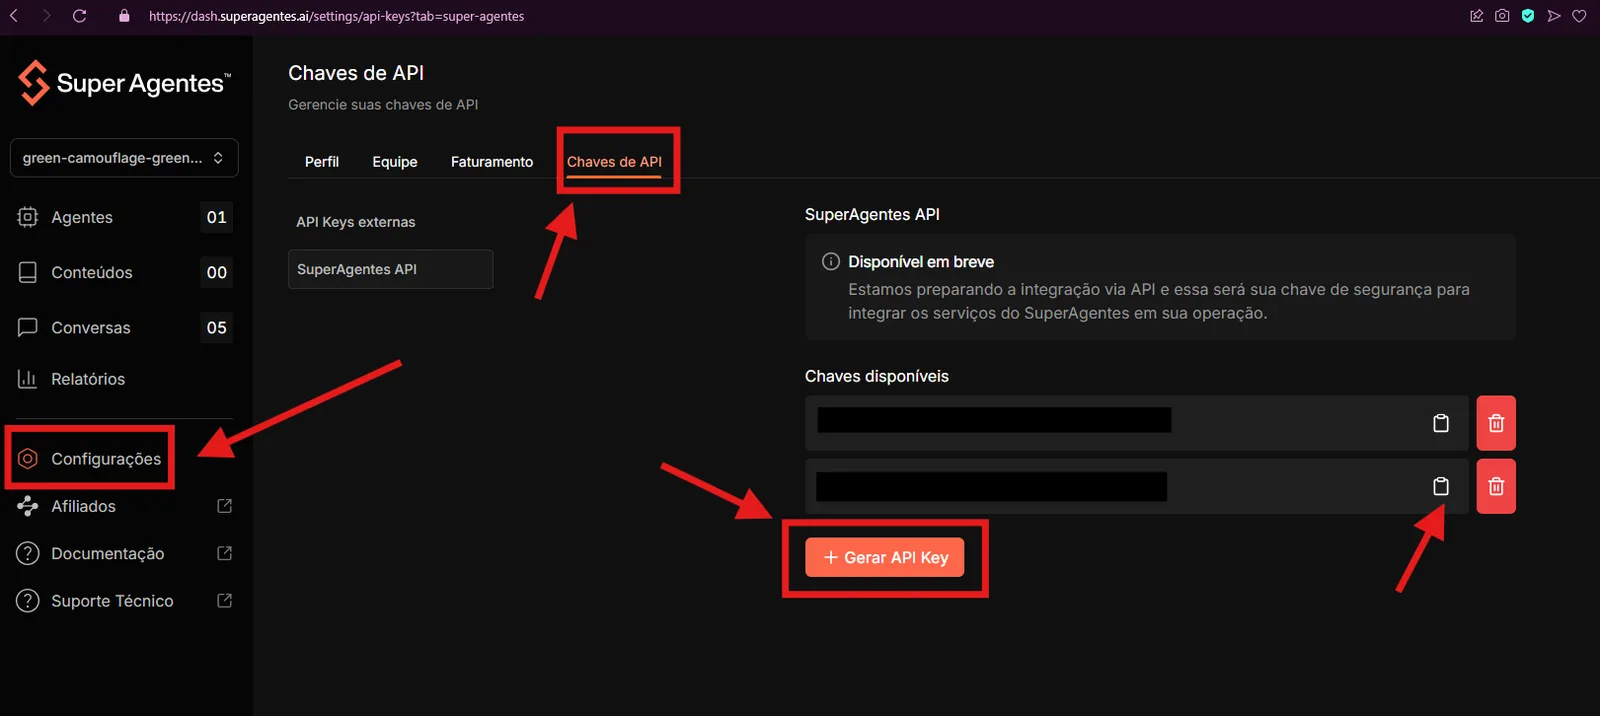Click the Conversas chat bubble icon

tap(28, 327)
